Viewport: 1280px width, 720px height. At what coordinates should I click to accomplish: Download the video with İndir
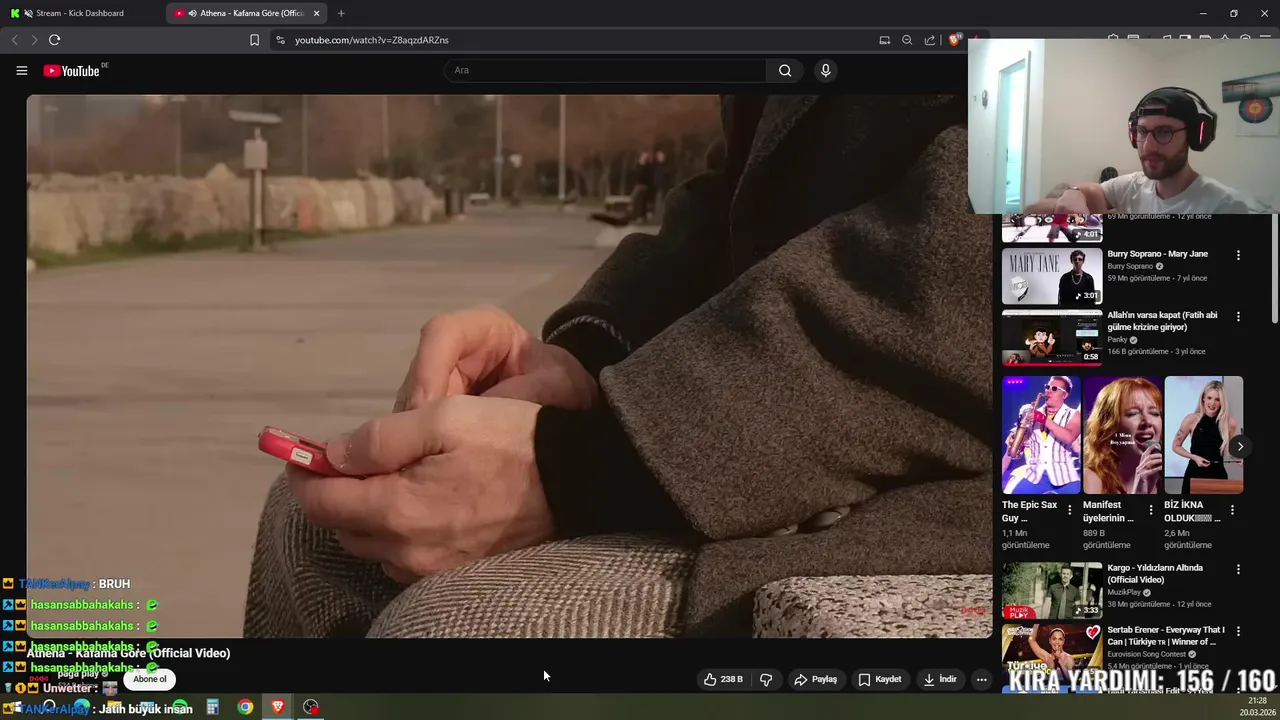pyautogui.click(x=940, y=679)
